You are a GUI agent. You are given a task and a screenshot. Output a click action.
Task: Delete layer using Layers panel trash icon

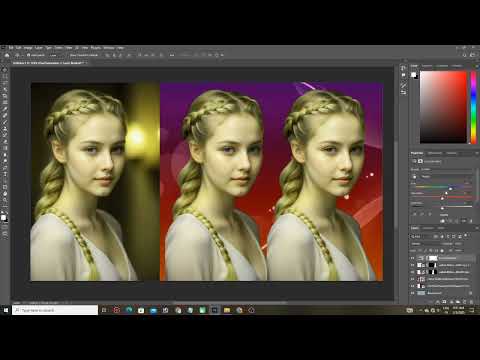click(471, 301)
